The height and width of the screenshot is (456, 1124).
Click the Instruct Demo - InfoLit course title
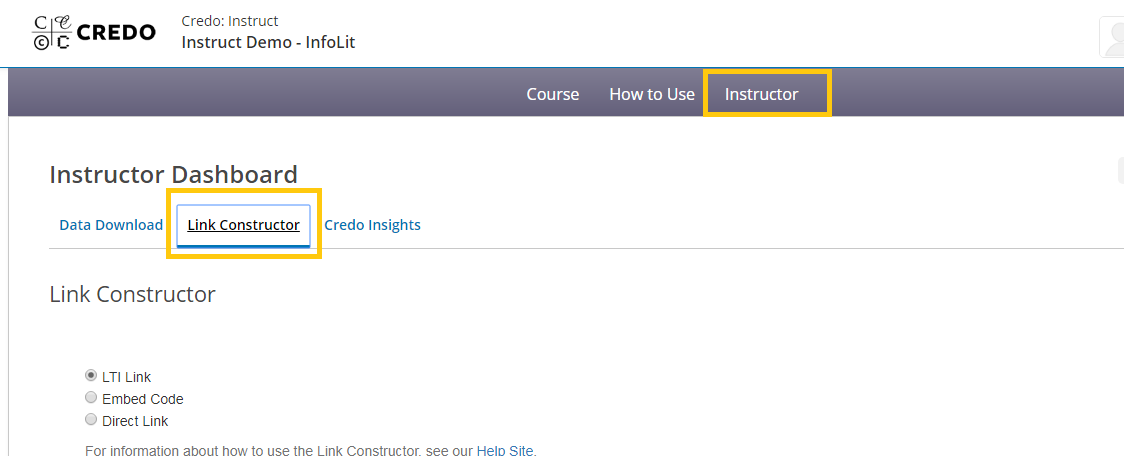click(x=268, y=42)
